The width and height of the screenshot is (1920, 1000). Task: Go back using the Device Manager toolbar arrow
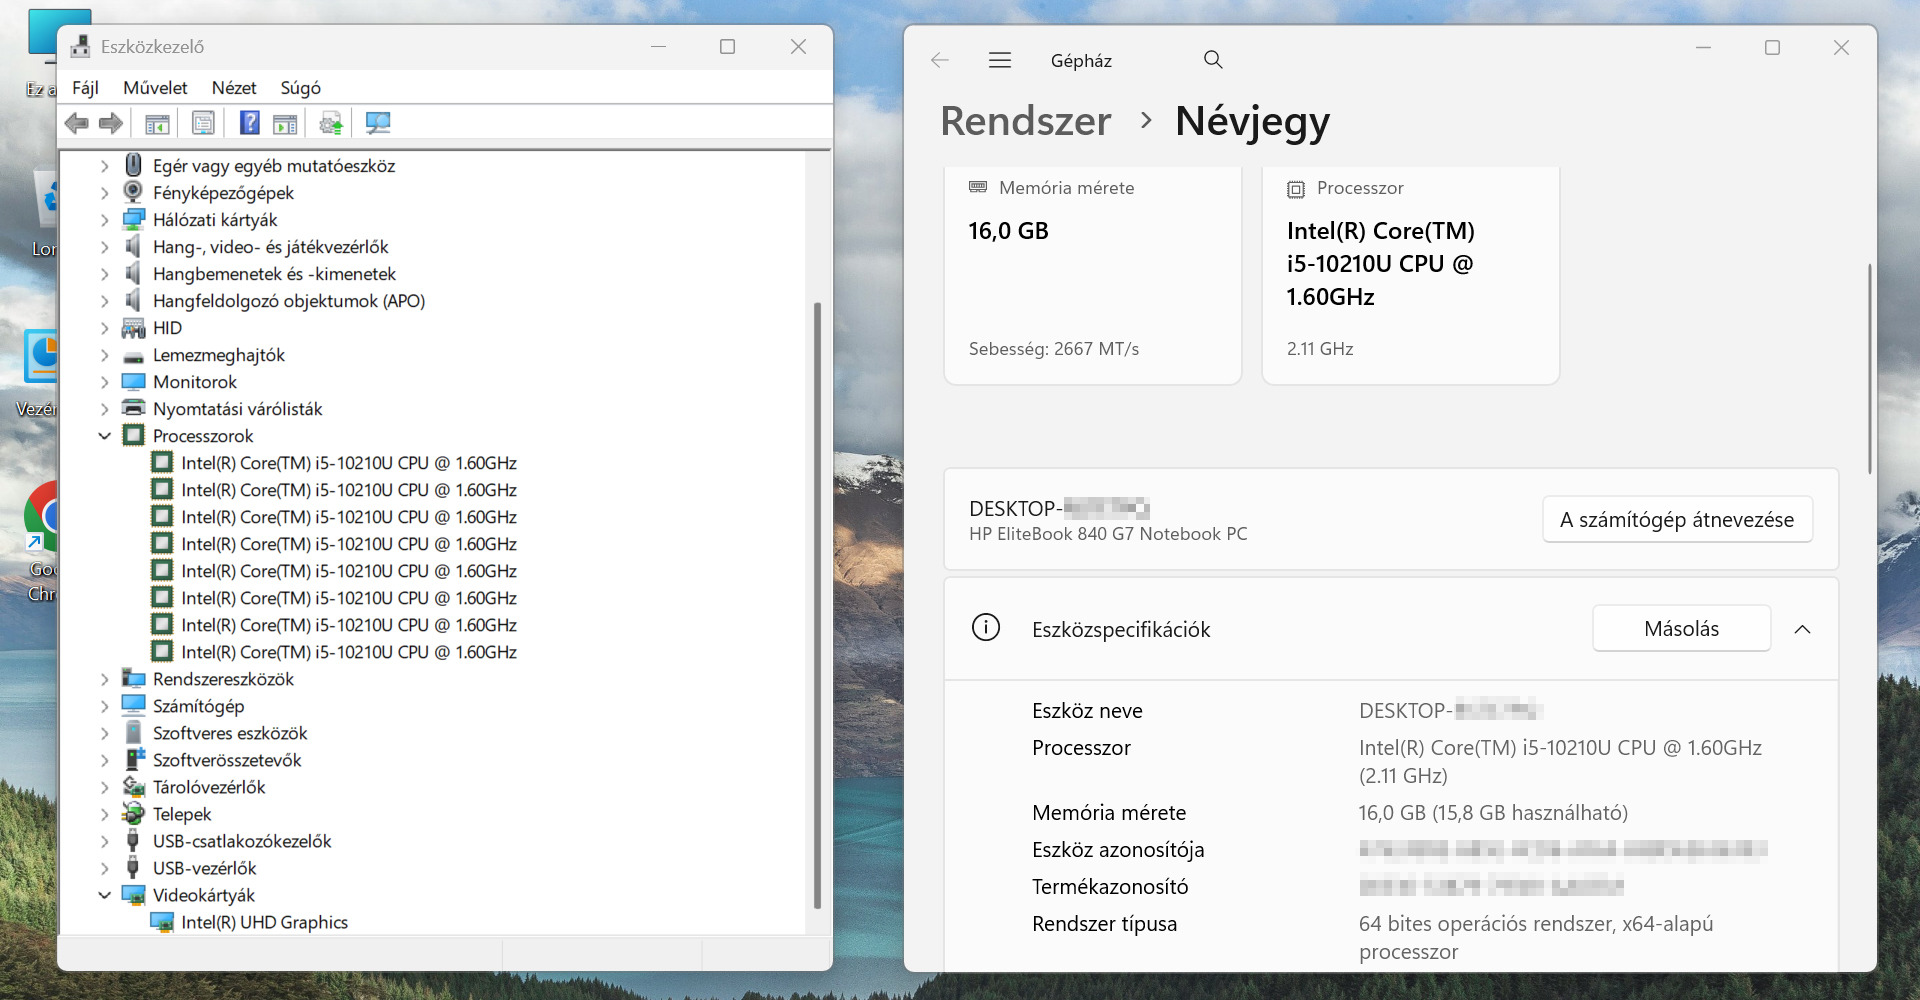(x=76, y=123)
